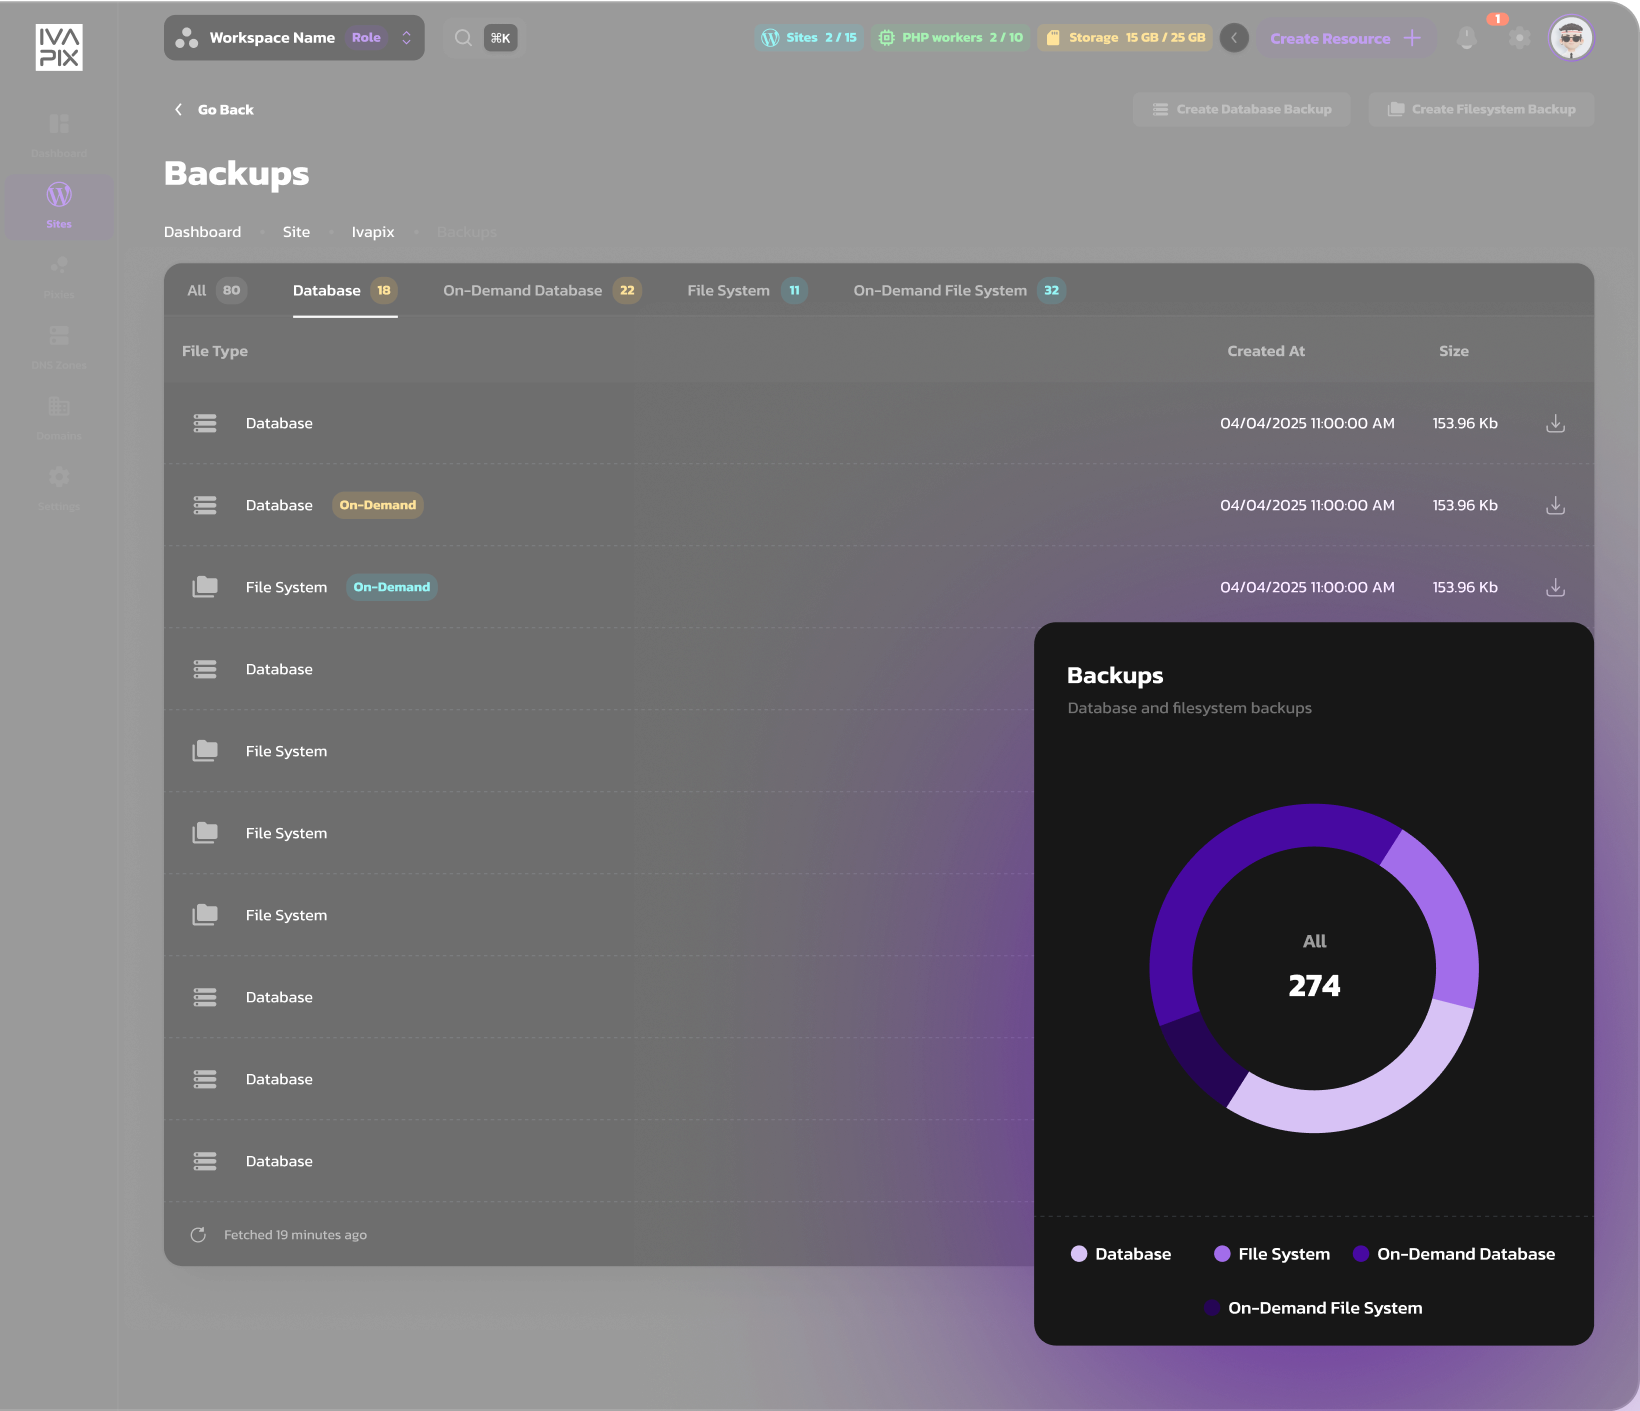Click Create Database Backup button
The width and height of the screenshot is (1640, 1411).
tap(1241, 109)
